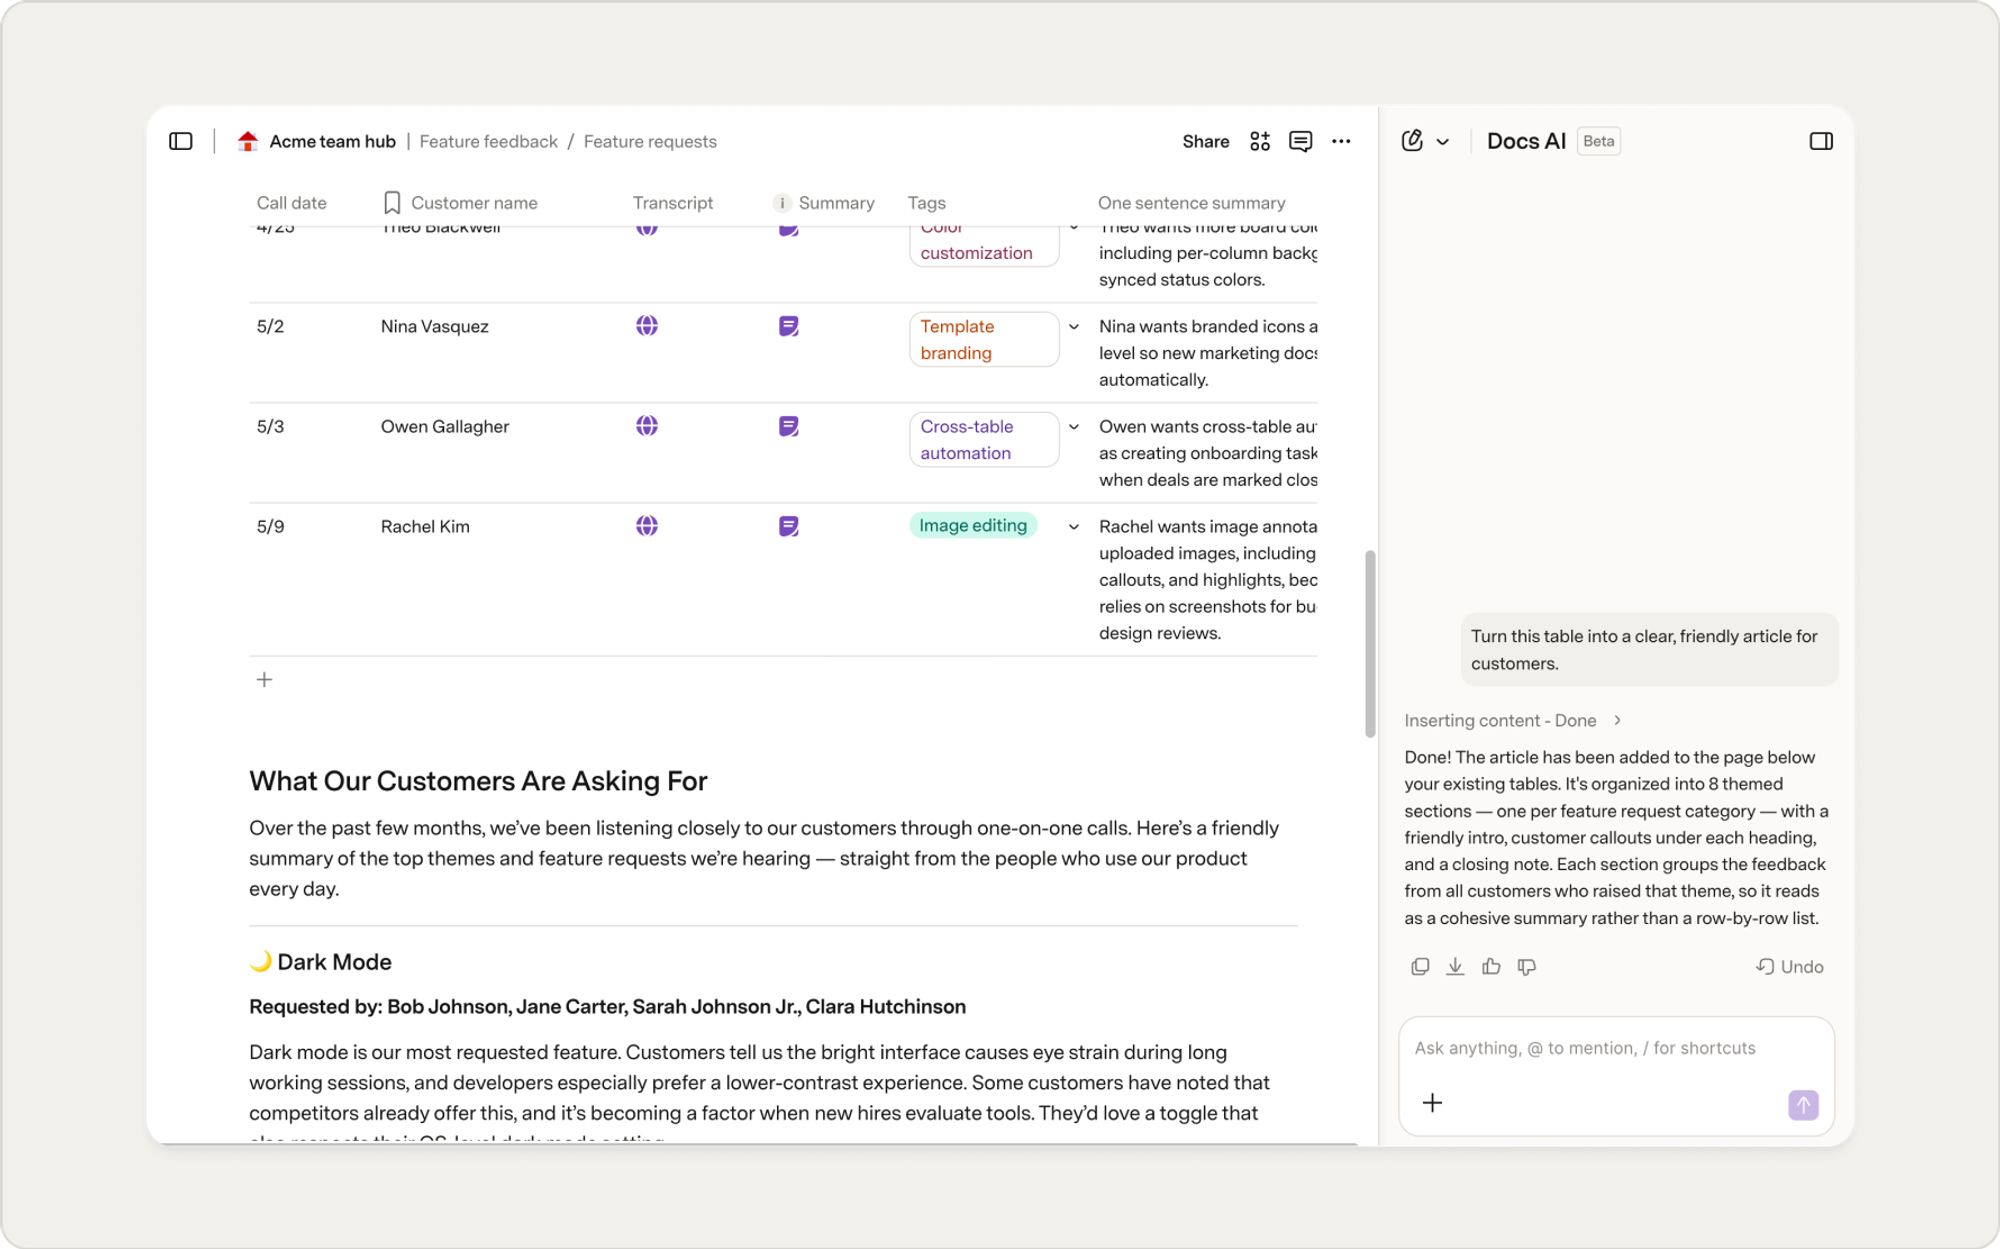This screenshot has height=1249, width=2000.
Task: Add a new table row with the plus icon
Action: [264, 680]
